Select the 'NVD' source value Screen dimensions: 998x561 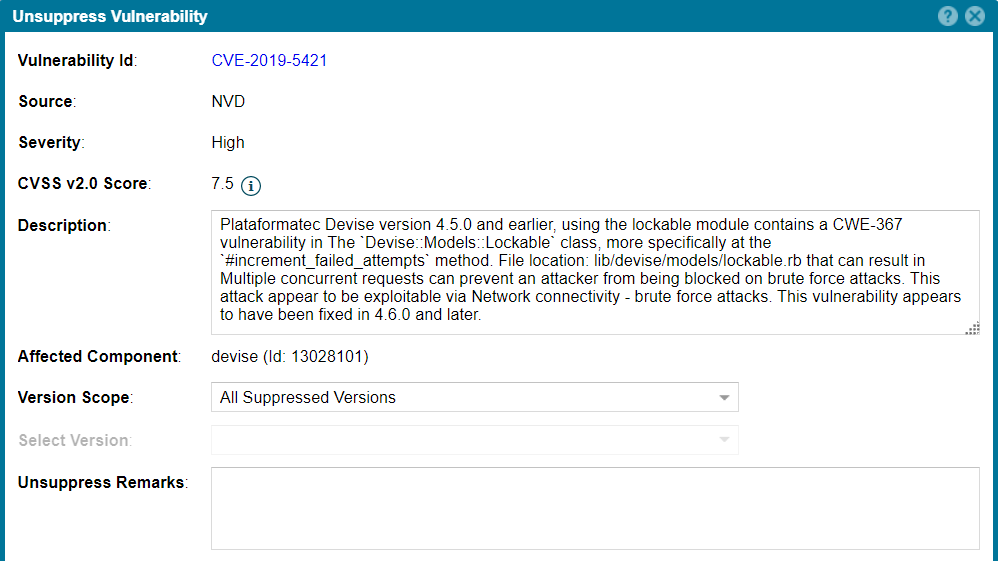click(x=228, y=102)
